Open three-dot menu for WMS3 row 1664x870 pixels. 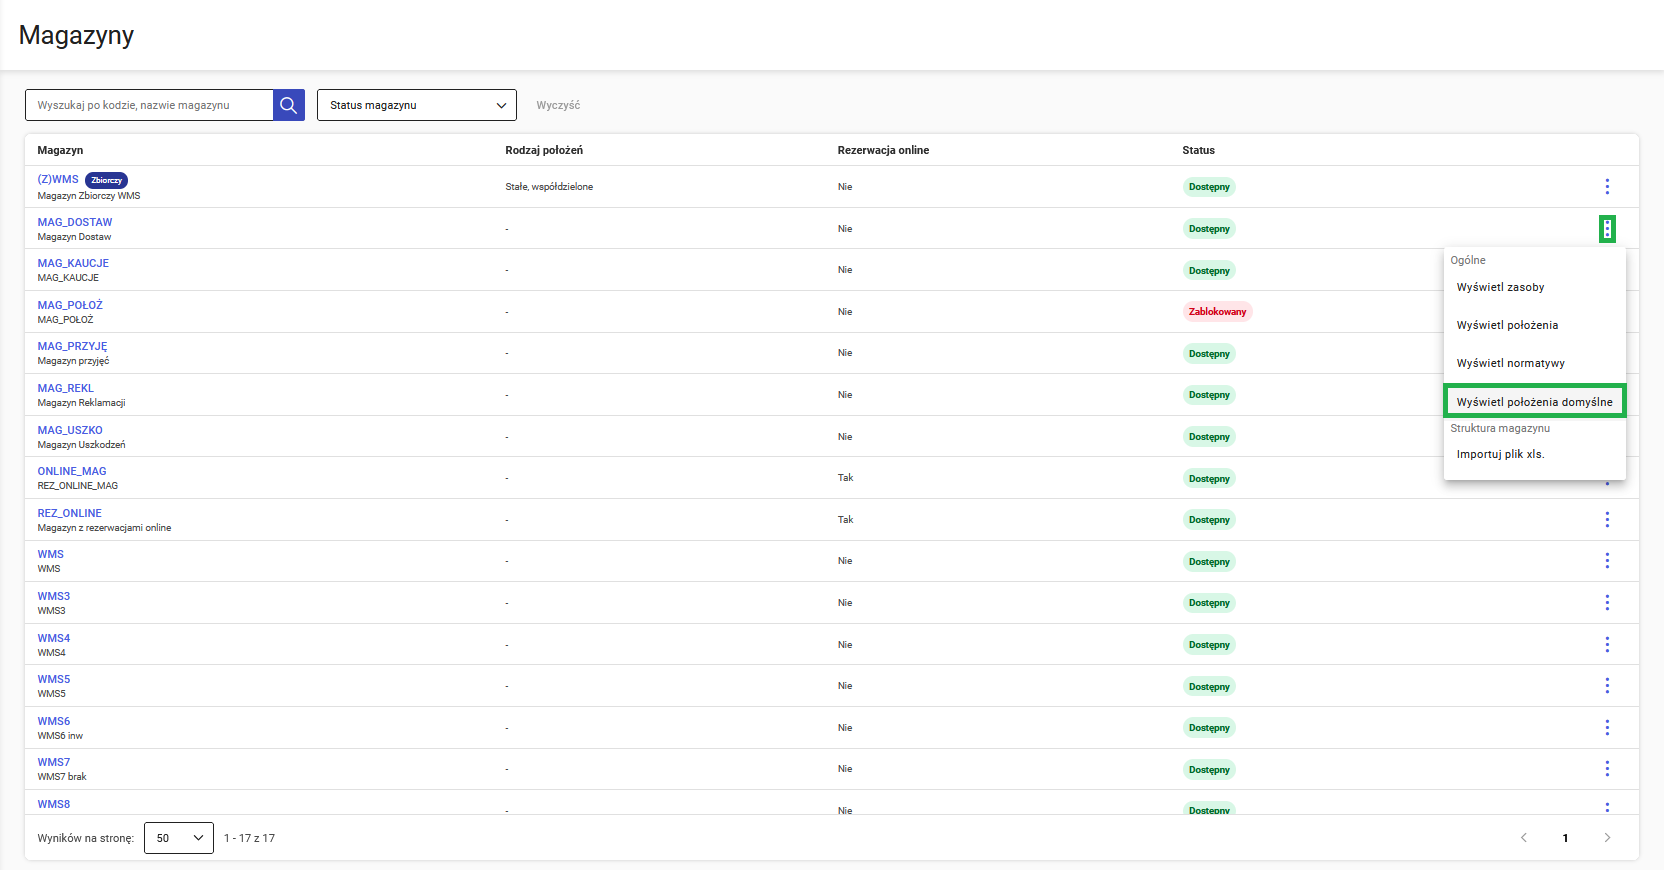point(1607,603)
